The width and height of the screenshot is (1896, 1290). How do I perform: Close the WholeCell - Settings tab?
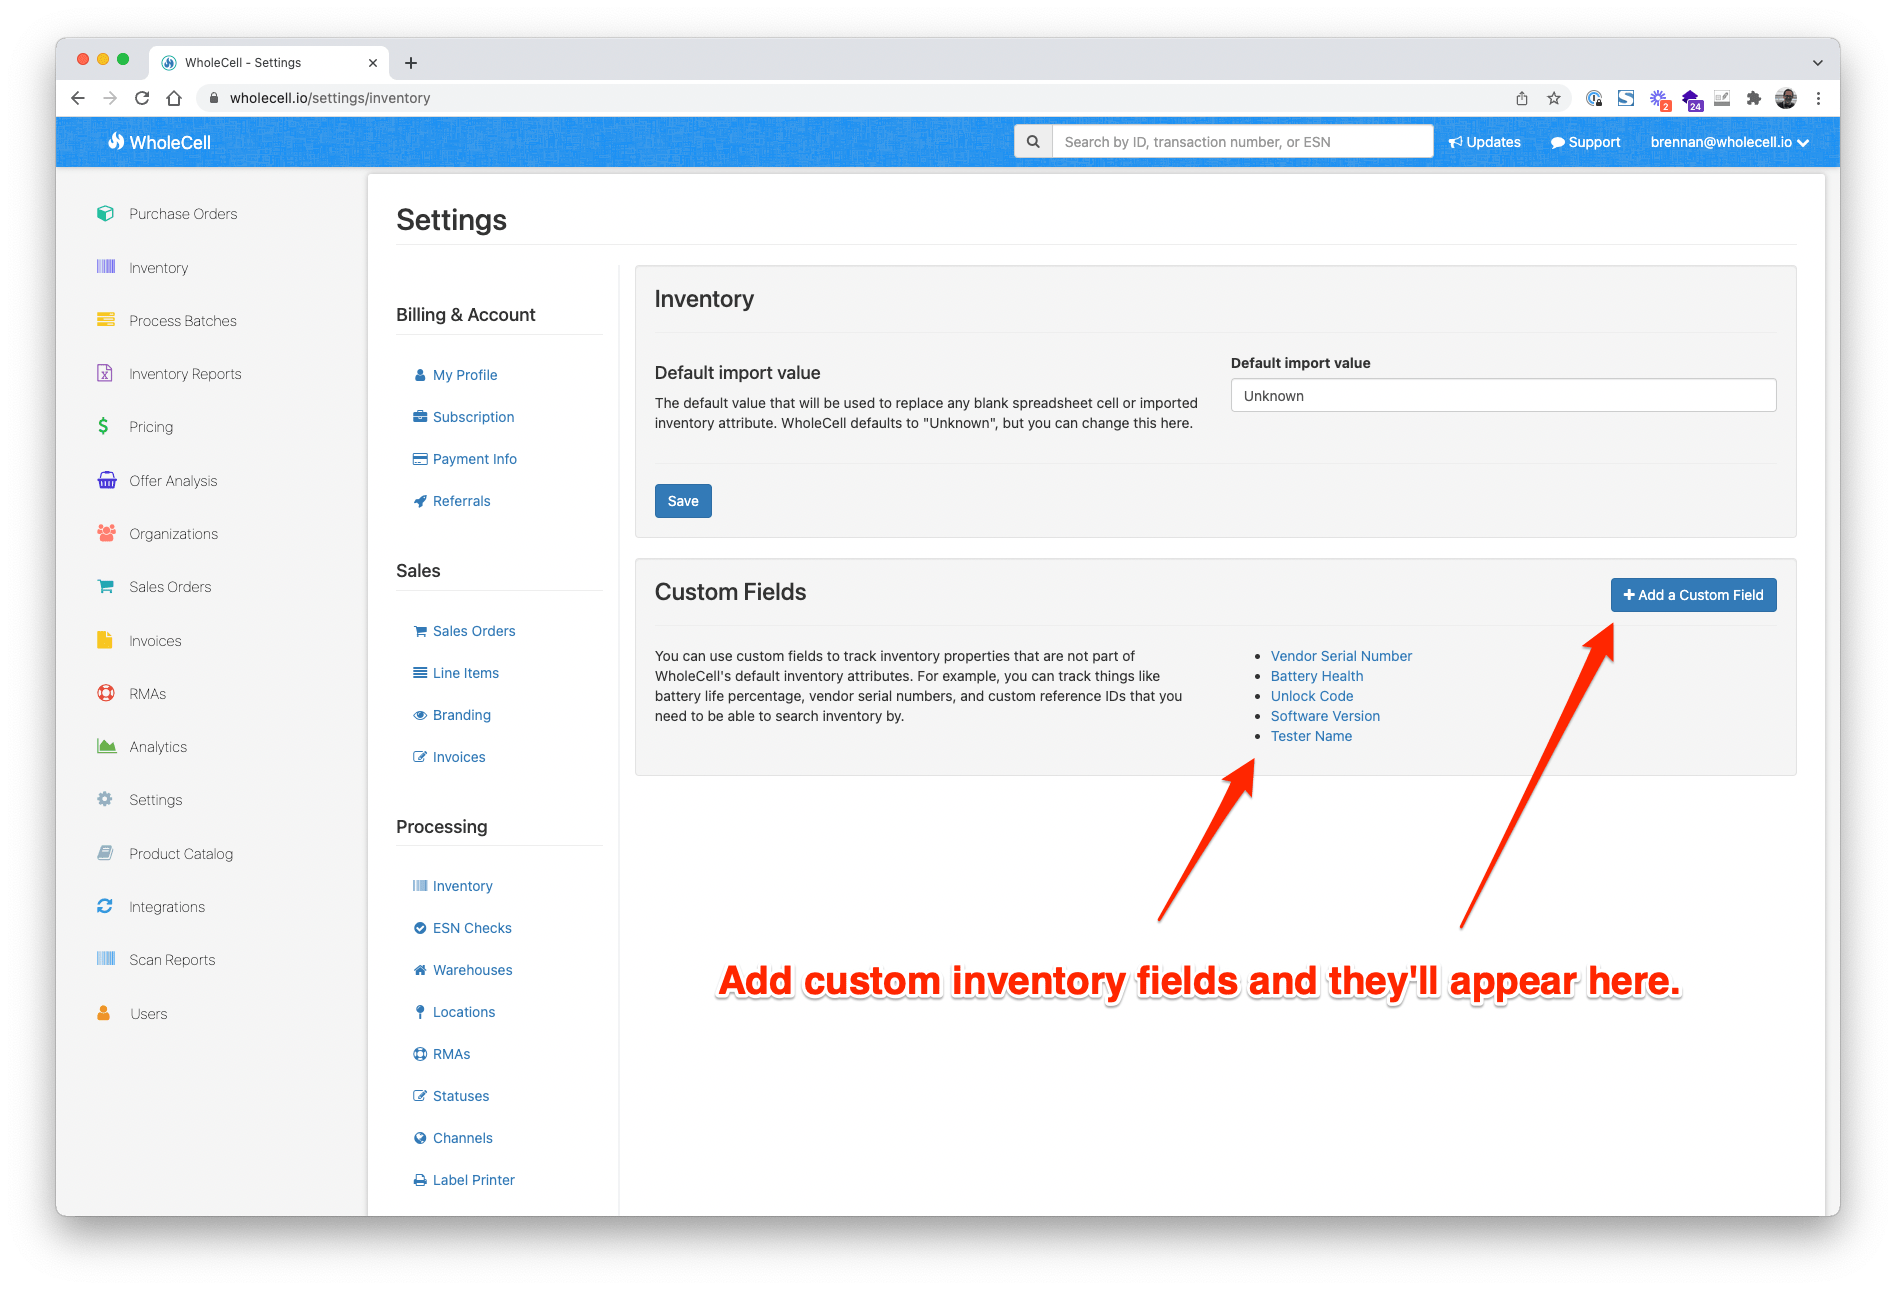(373, 62)
